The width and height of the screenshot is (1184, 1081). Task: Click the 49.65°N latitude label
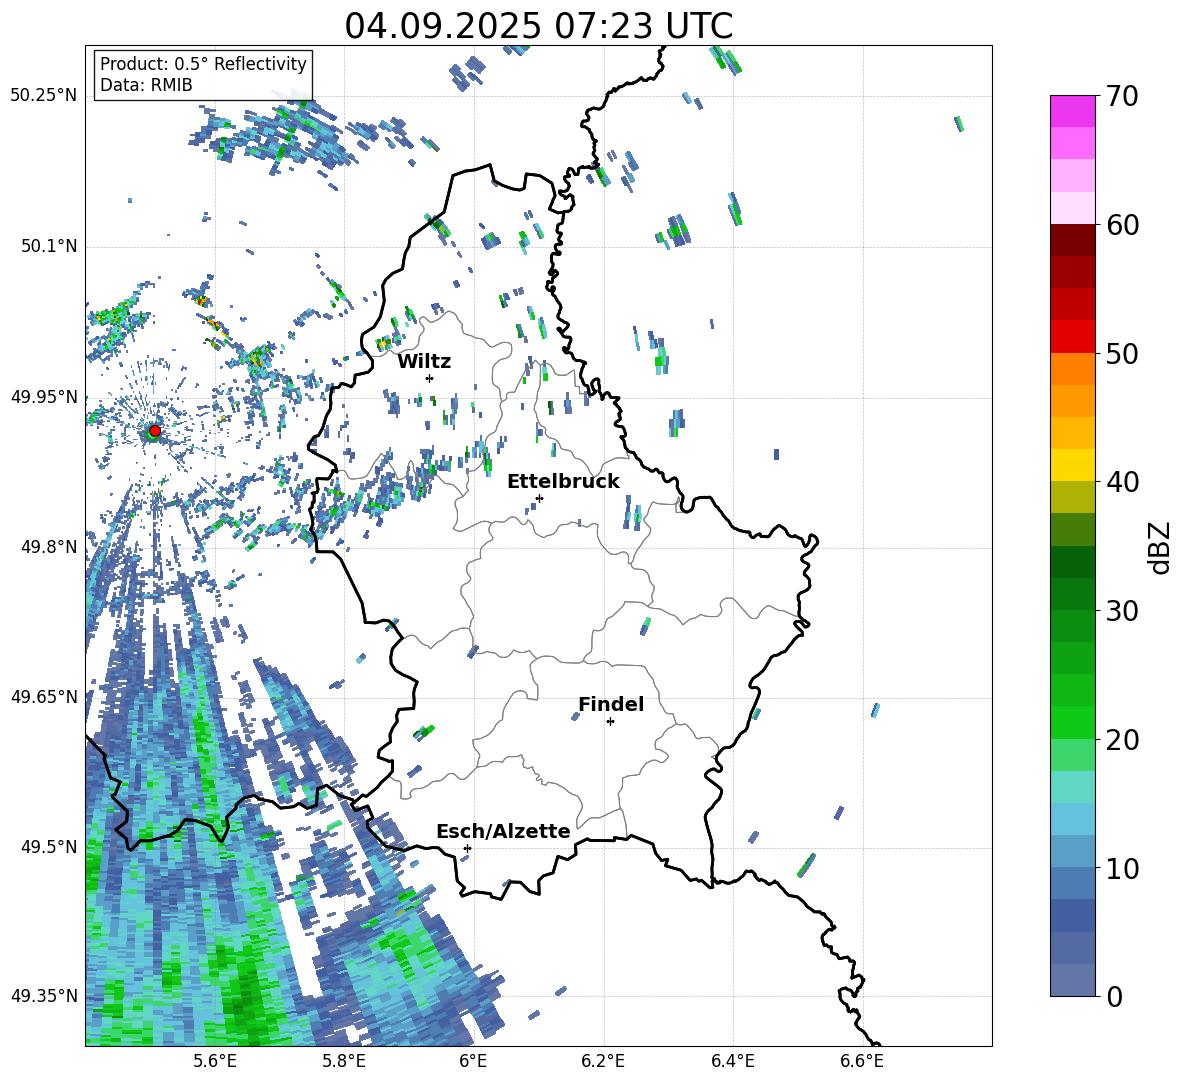click(x=44, y=696)
